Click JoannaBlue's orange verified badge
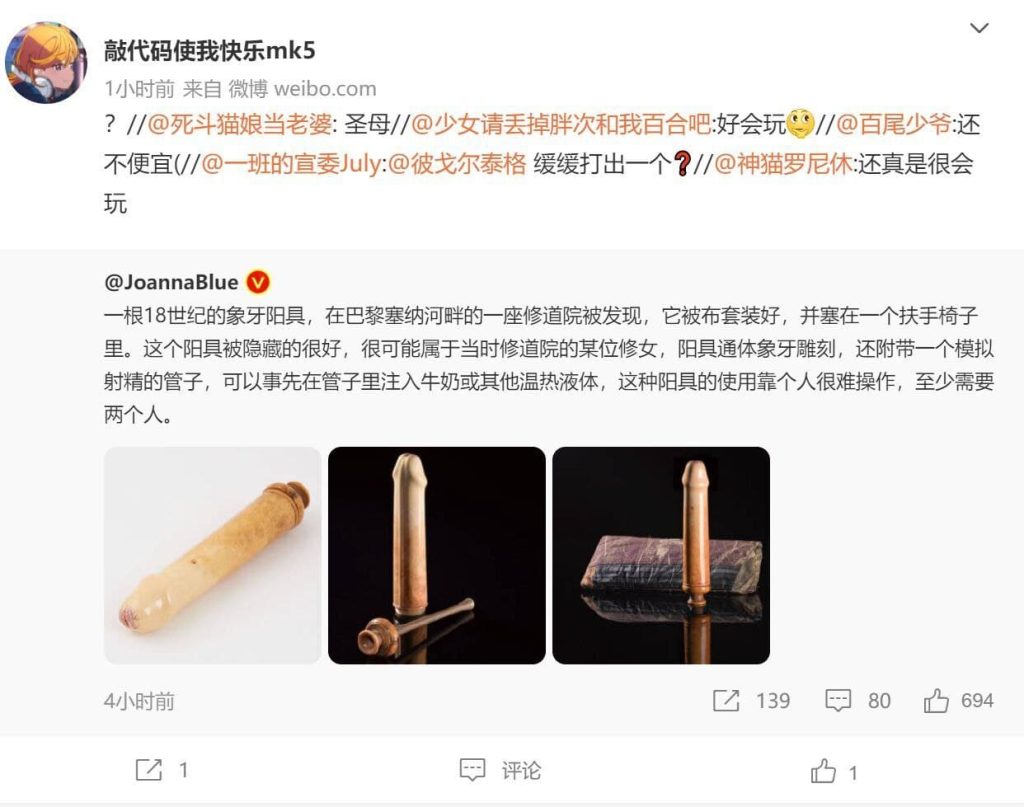This screenshot has height=807, width=1024. pyautogui.click(x=258, y=282)
